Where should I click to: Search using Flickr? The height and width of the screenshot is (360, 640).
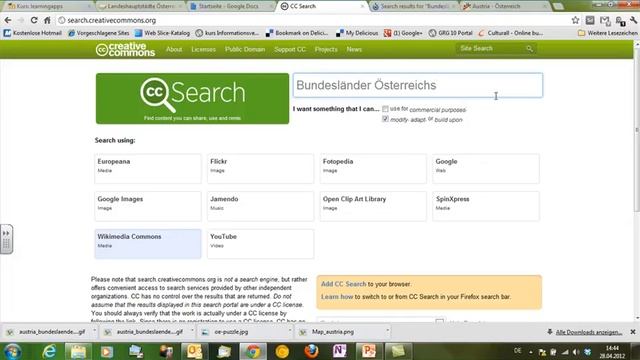260,169
